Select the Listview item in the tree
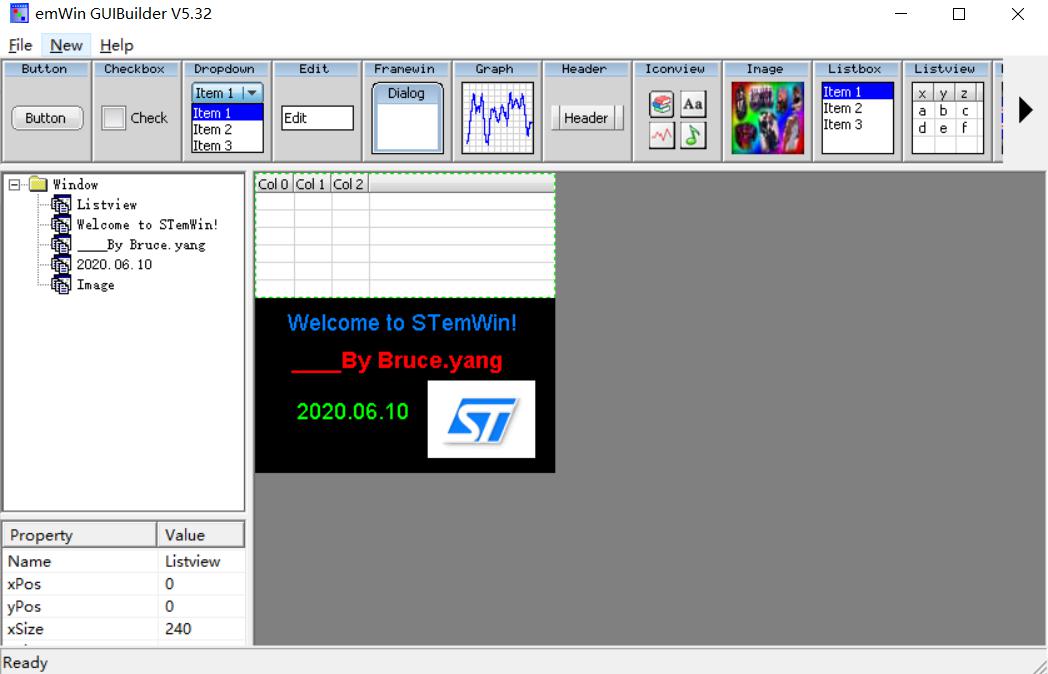The image size is (1048, 674). (x=106, y=205)
